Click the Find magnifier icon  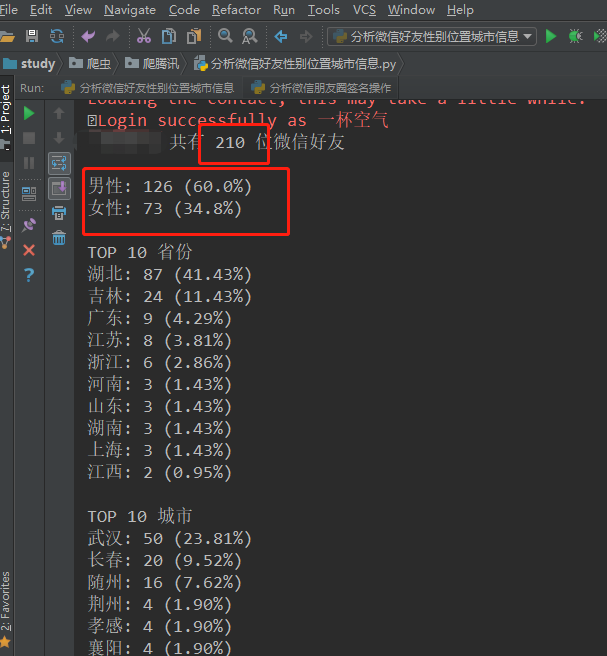pos(225,36)
